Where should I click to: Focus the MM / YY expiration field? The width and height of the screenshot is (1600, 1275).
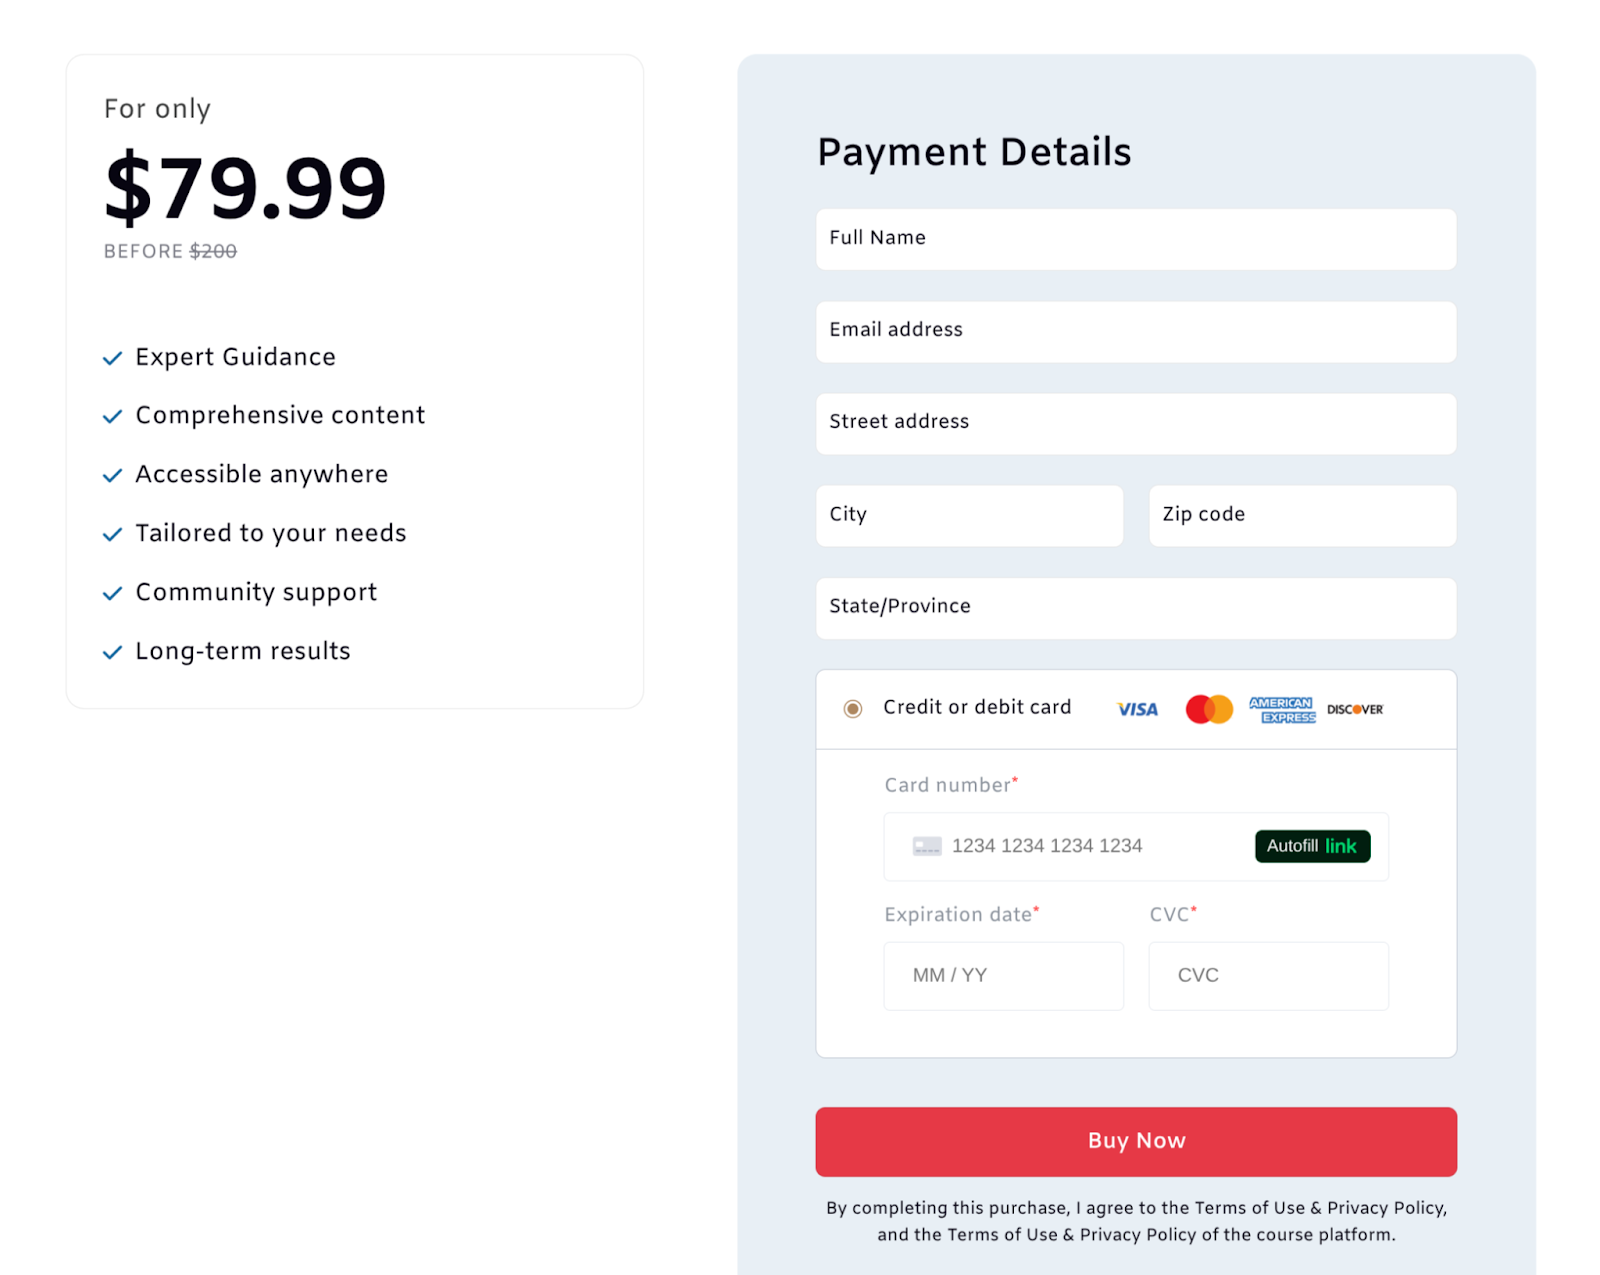[x=1003, y=975]
